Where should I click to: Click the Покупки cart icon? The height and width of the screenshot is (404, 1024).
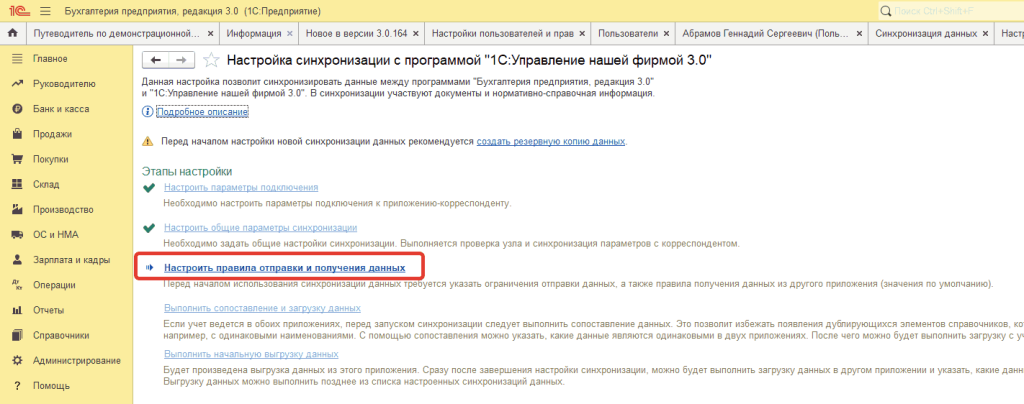(x=18, y=159)
